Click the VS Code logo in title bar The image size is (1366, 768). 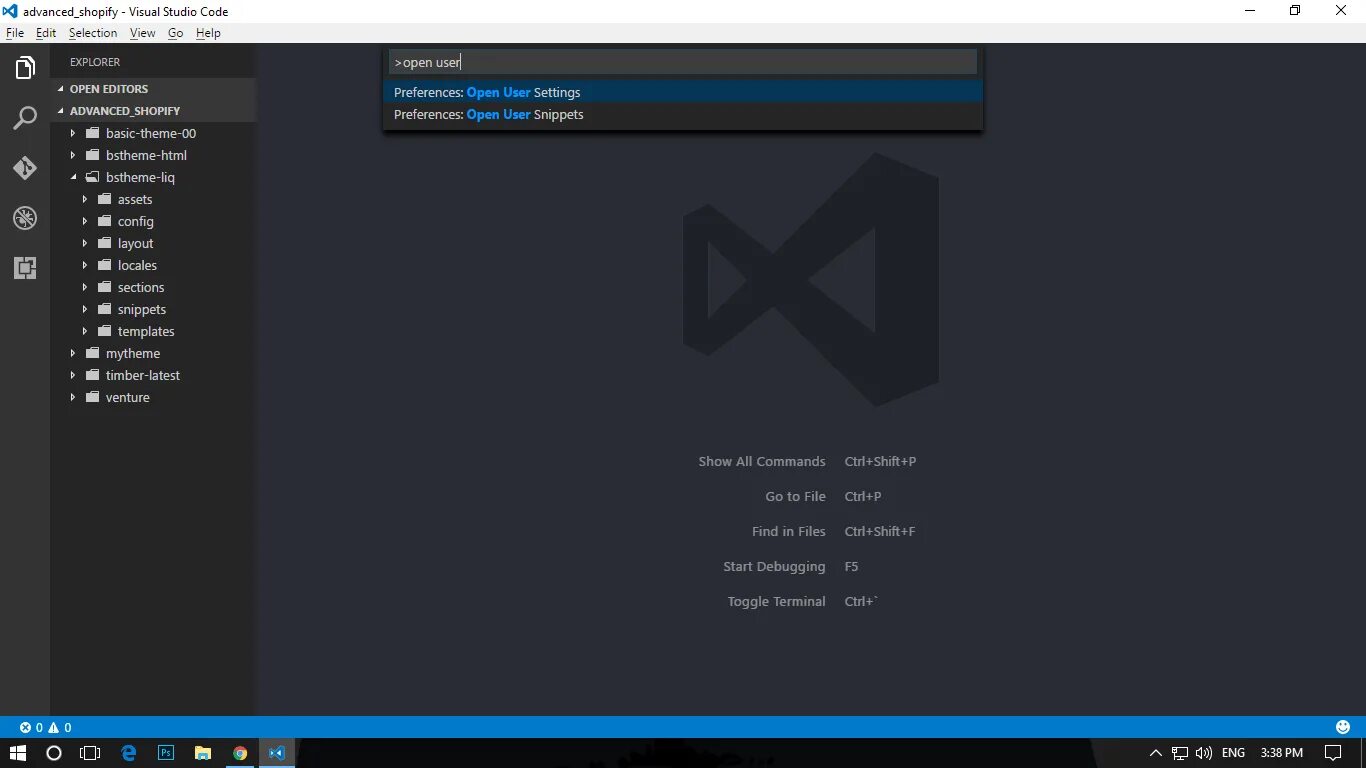10,11
